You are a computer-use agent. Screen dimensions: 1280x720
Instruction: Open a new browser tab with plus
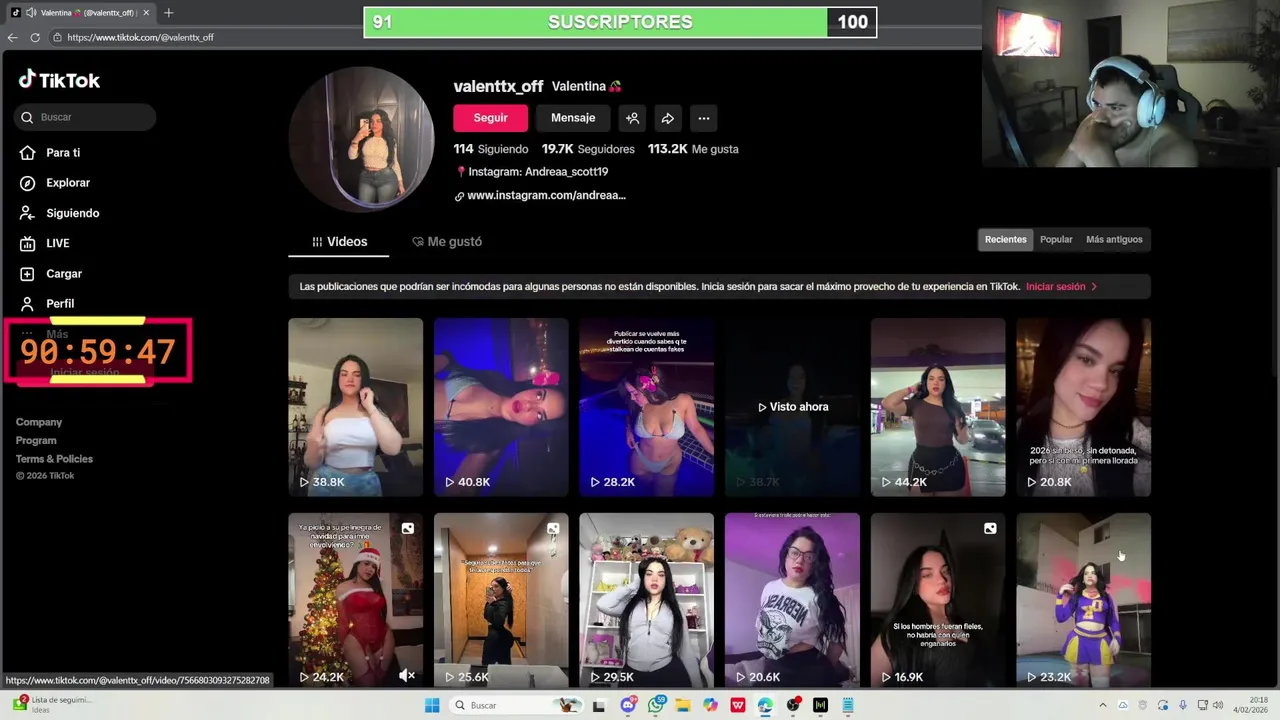point(168,13)
